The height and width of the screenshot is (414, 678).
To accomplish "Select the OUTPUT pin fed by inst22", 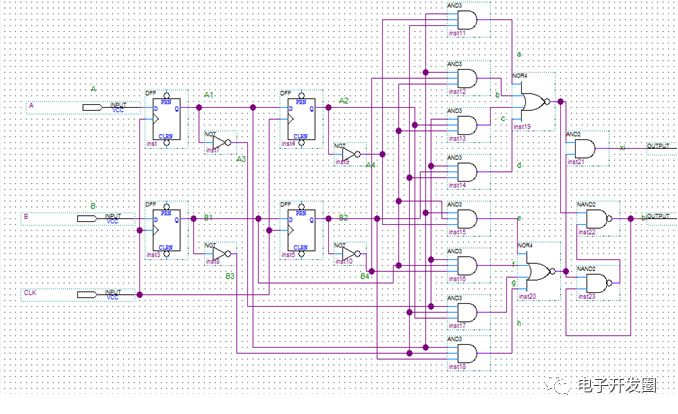I will (661, 216).
